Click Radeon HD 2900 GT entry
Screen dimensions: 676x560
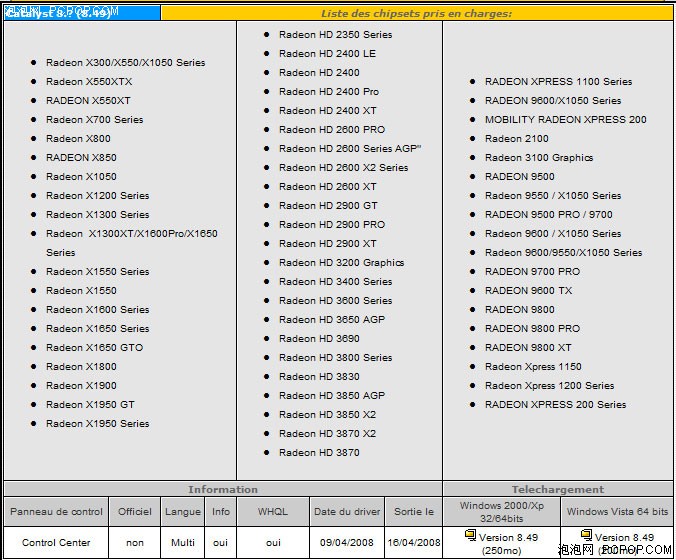pyautogui.click(x=328, y=205)
